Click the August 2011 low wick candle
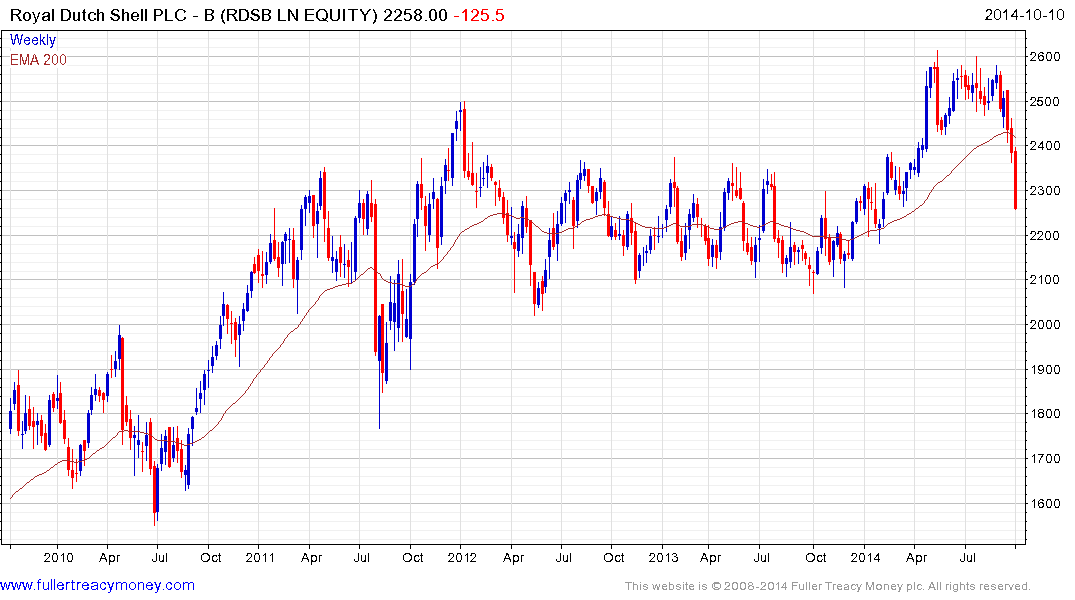The image size is (1075, 600). (380, 372)
